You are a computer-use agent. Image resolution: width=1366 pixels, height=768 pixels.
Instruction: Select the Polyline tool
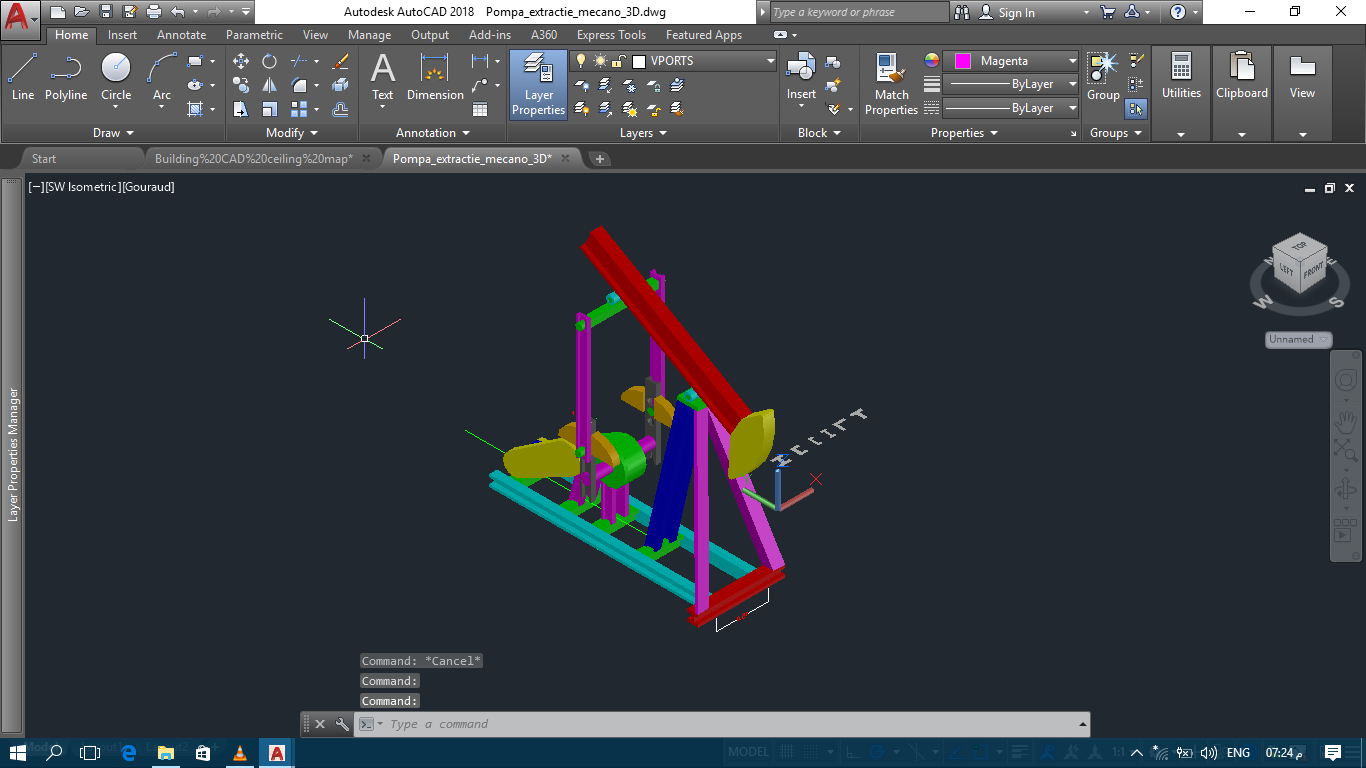pyautogui.click(x=66, y=77)
